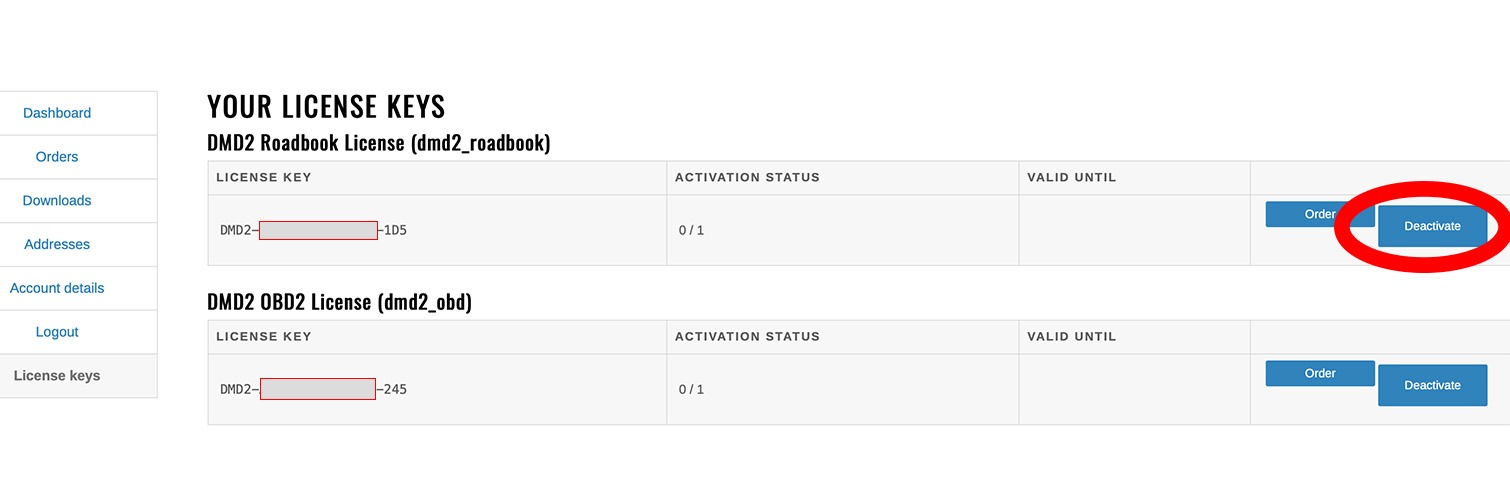Open the Downloads section

pos(57,201)
